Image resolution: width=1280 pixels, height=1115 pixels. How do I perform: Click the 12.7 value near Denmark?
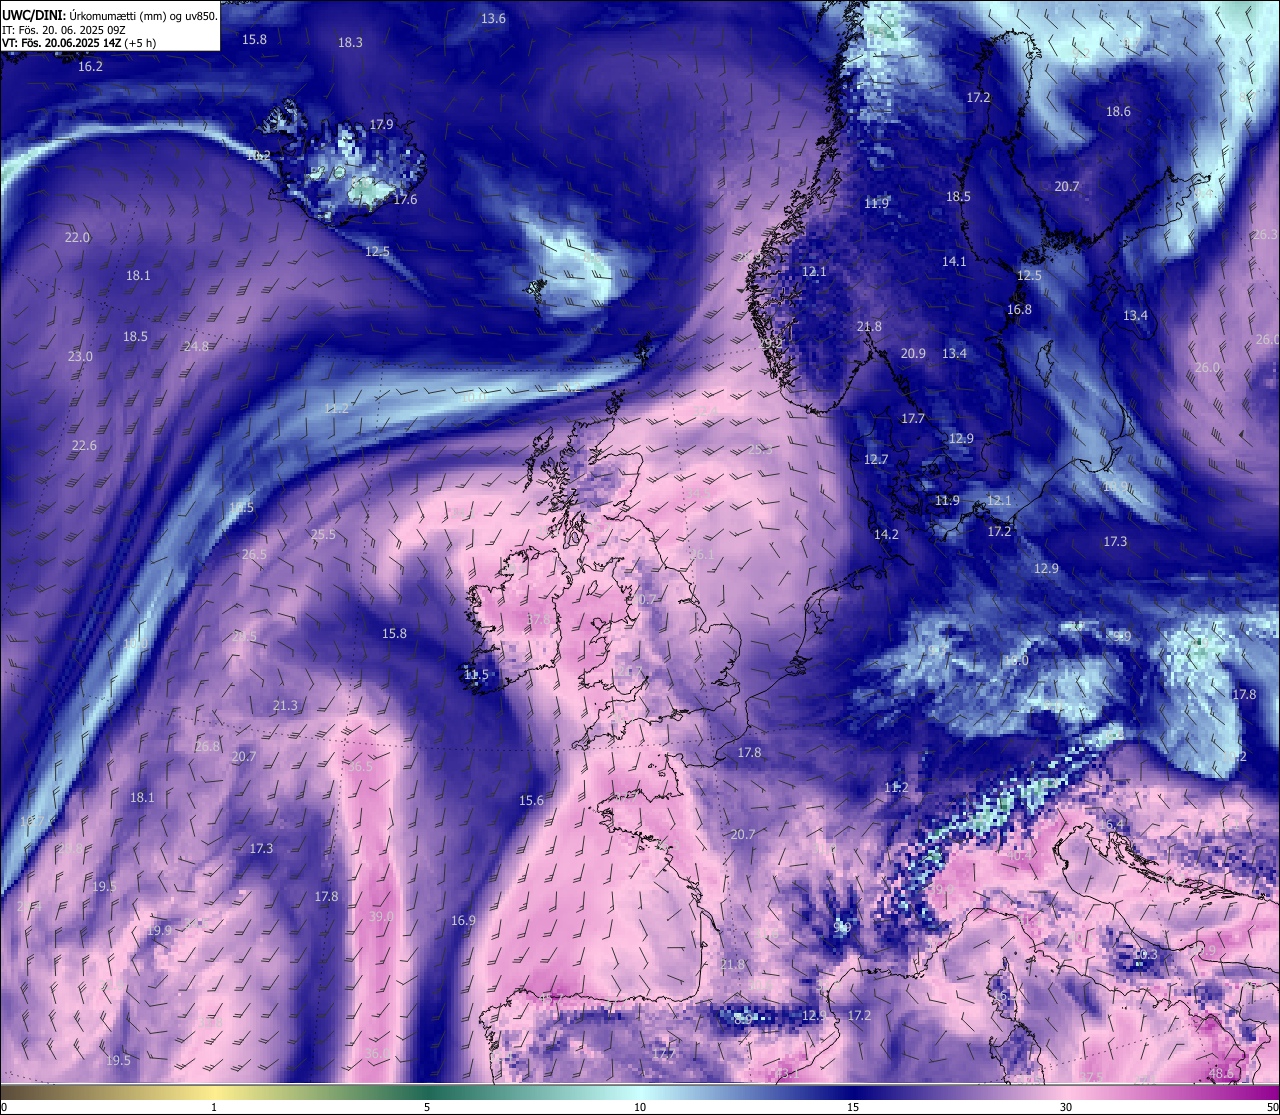876,460
